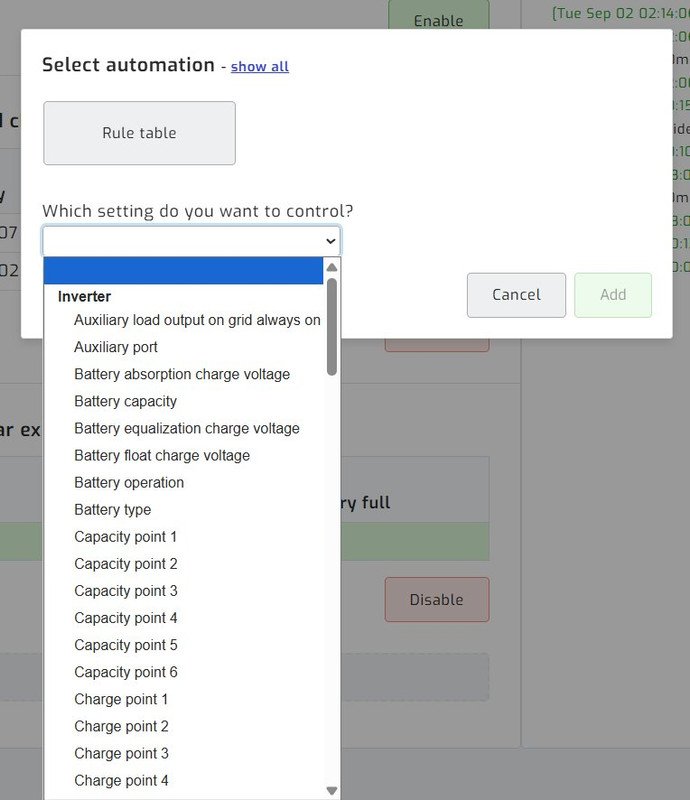This screenshot has height=800, width=690.
Task: Choose Capacity point 6
Action: click(x=126, y=671)
